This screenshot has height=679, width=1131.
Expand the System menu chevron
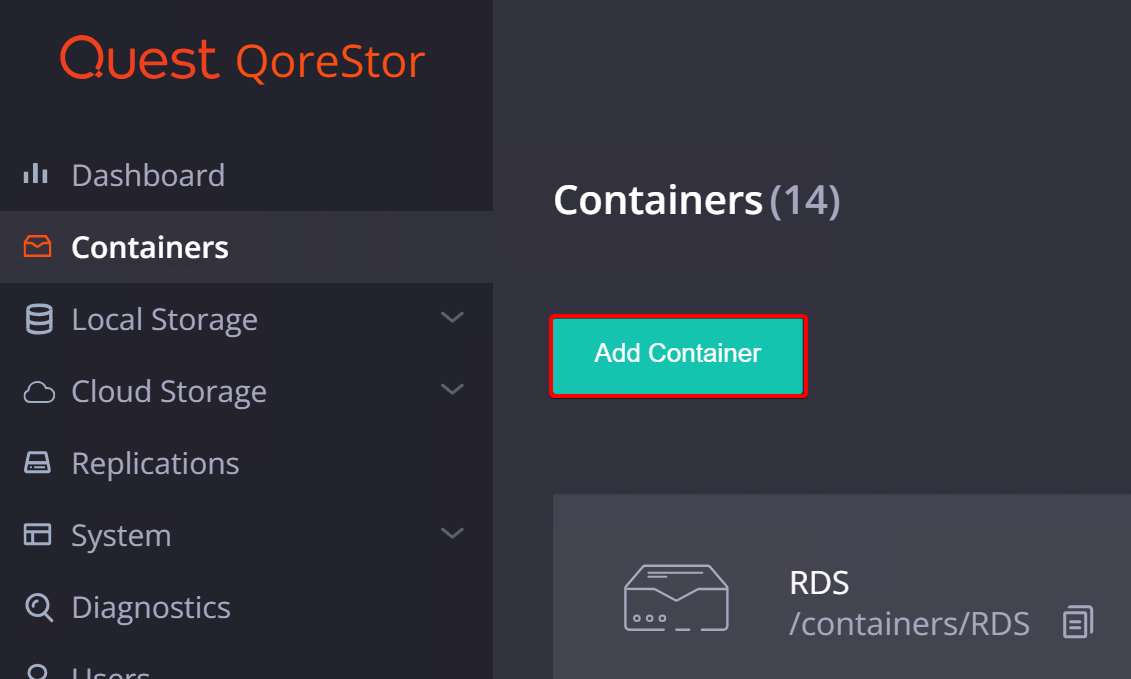(452, 534)
